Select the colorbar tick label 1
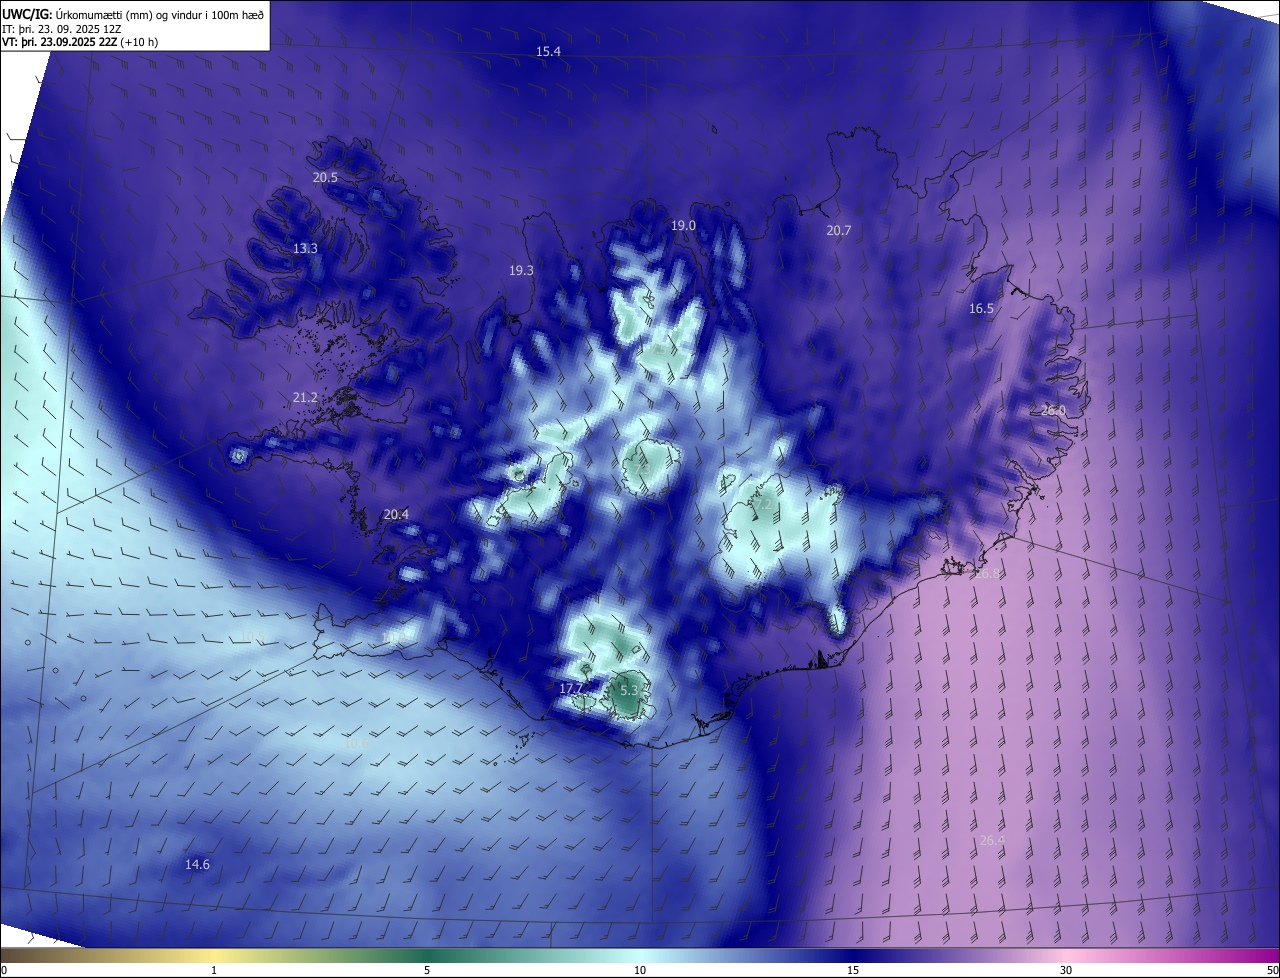This screenshot has width=1280, height=978. tap(214, 970)
